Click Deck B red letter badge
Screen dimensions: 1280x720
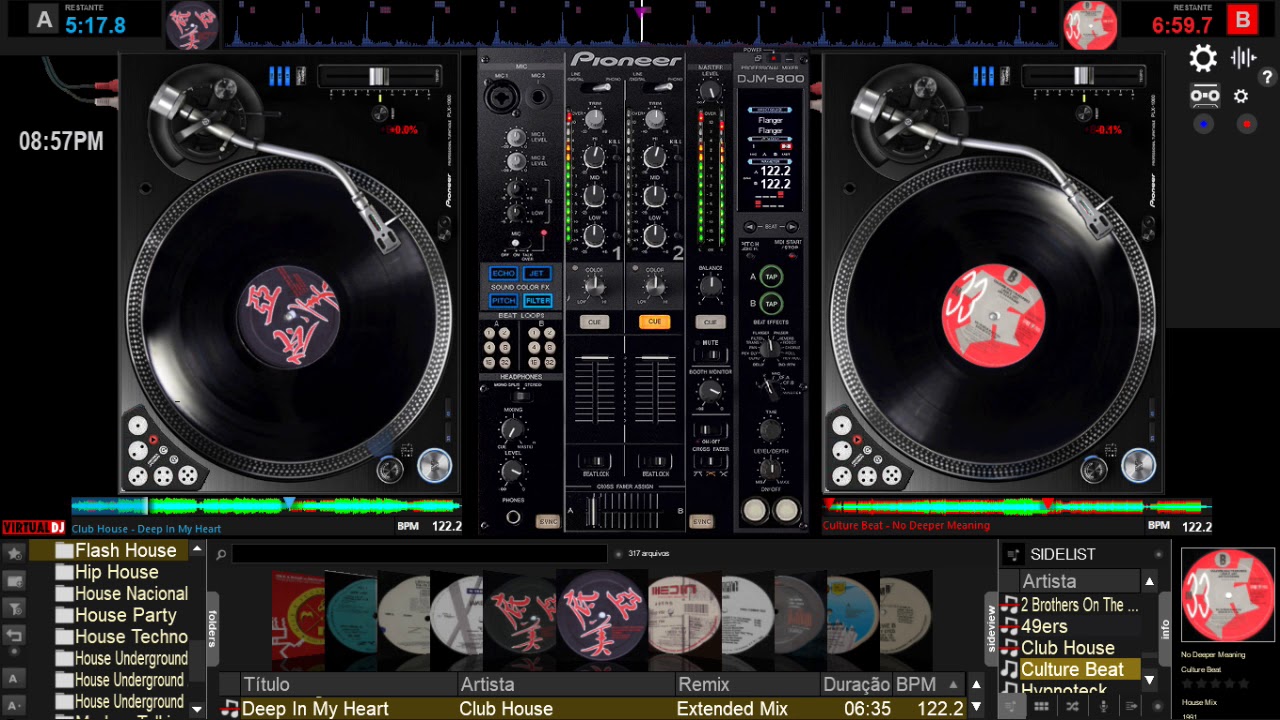1243,19
